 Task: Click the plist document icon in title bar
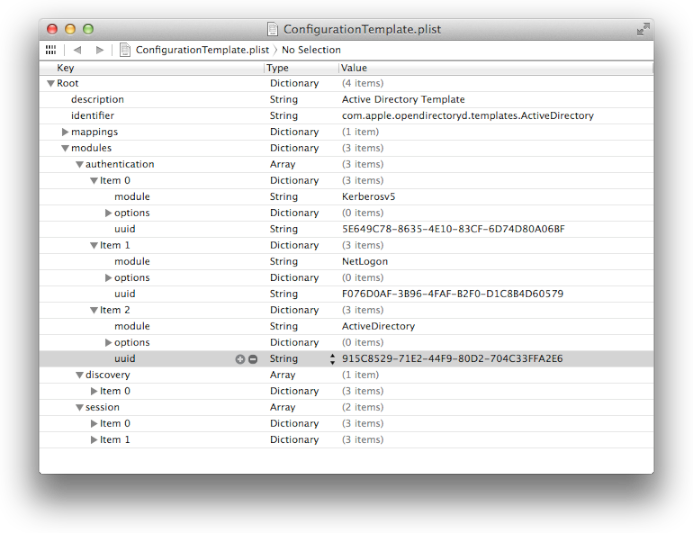pos(274,30)
